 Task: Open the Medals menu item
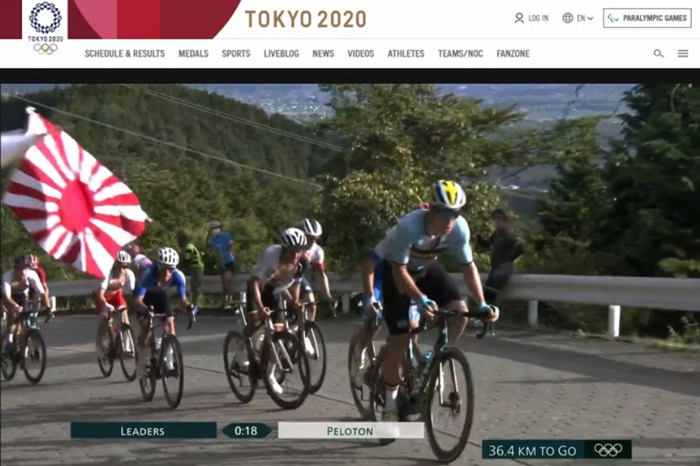coord(193,54)
